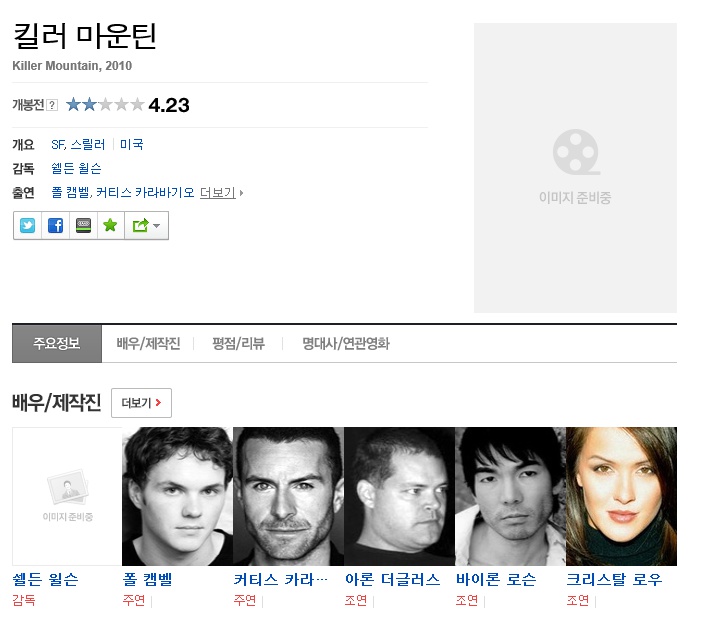Click the 바이론 로슨 name link
Viewport: 714px width, 634px height.
coord(496,580)
